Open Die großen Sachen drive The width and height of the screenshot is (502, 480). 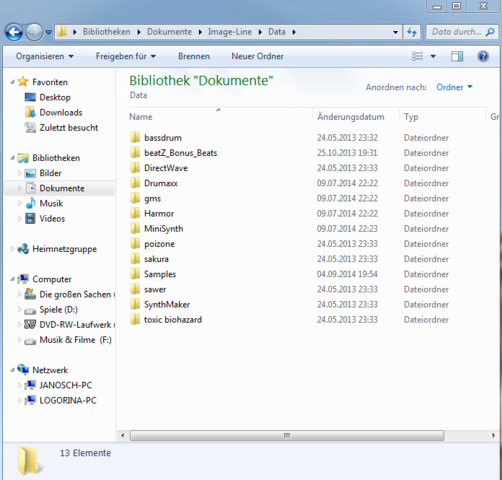tap(75, 294)
